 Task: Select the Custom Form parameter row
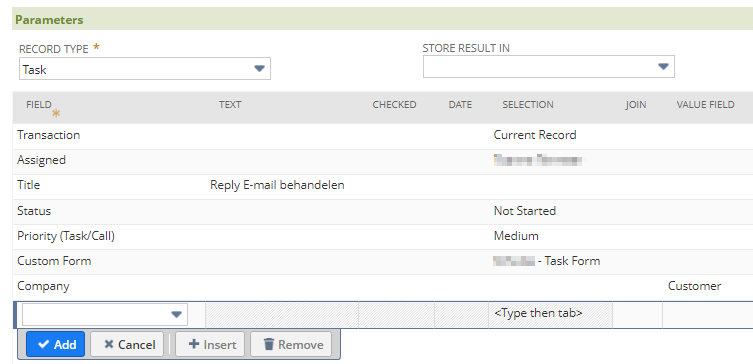pyautogui.click(x=383, y=261)
